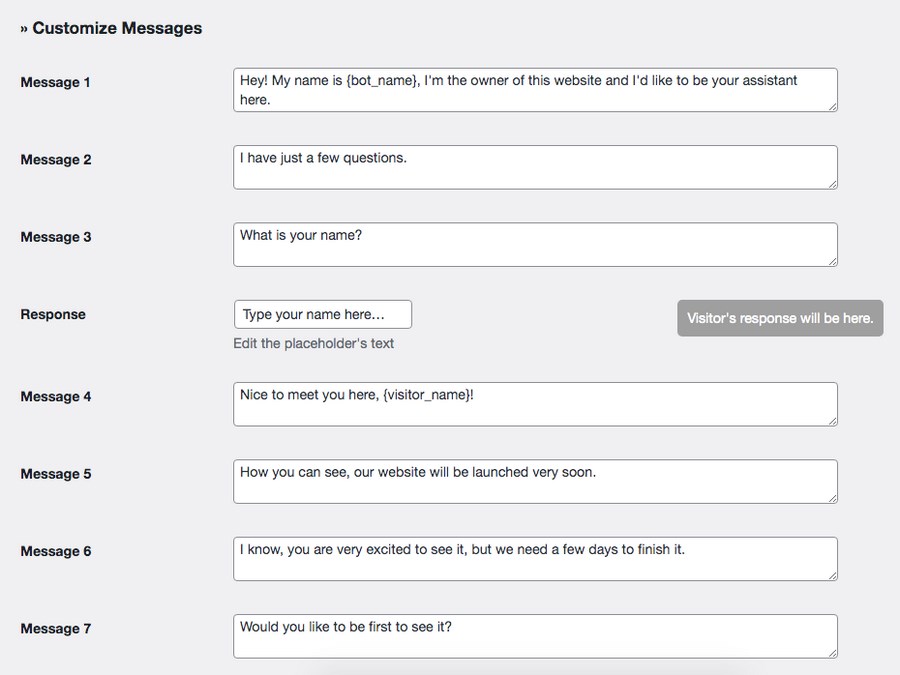Click the Message 5 text area

(x=535, y=482)
